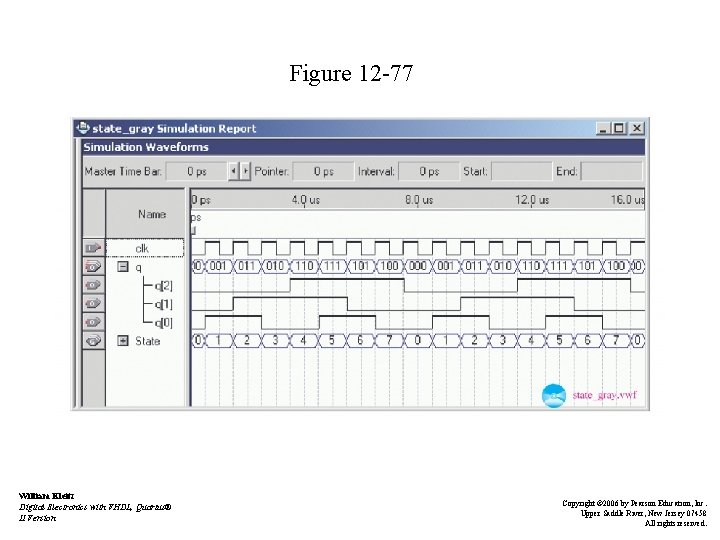
Task: Click the first 110 value in q waveform
Action: tap(304, 266)
